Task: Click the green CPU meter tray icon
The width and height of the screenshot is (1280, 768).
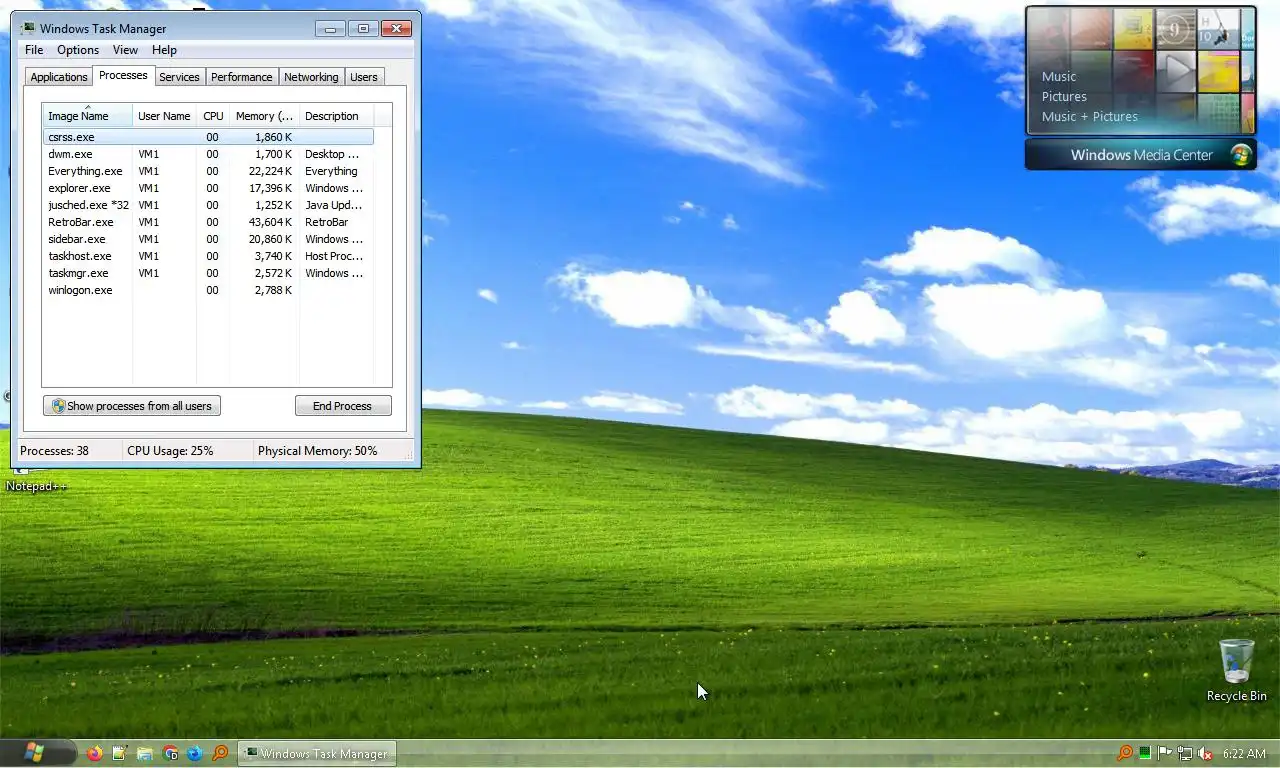Action: coord(1145,753)
